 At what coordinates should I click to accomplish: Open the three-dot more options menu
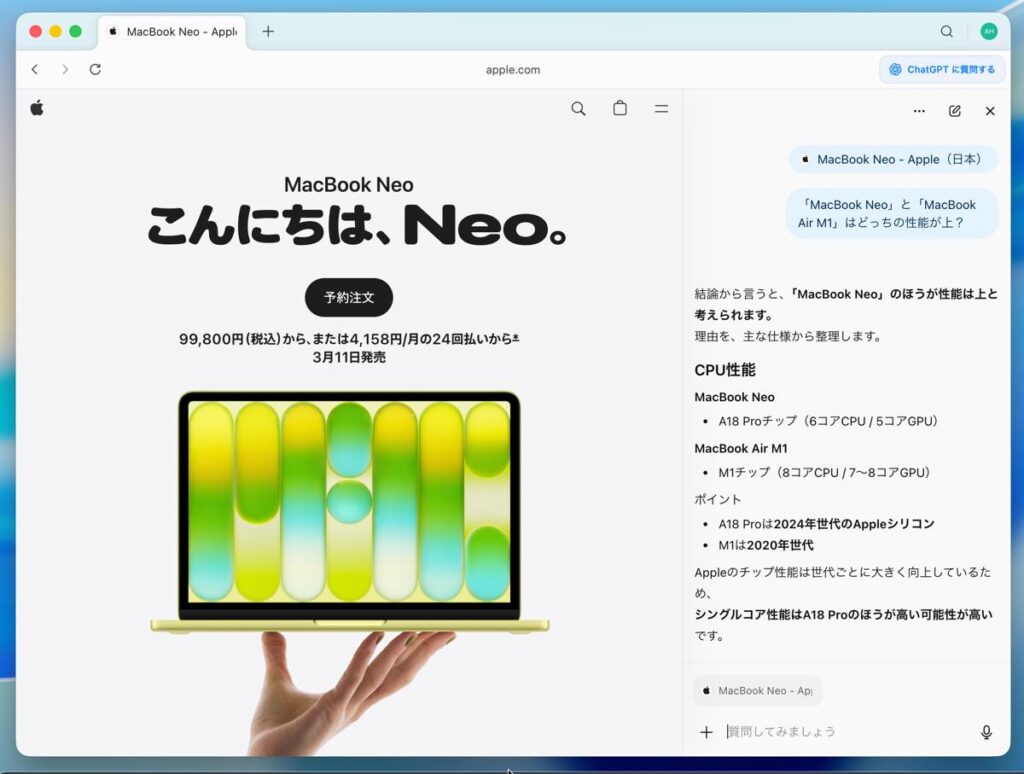pyautogui.click(x=919, y=111)
